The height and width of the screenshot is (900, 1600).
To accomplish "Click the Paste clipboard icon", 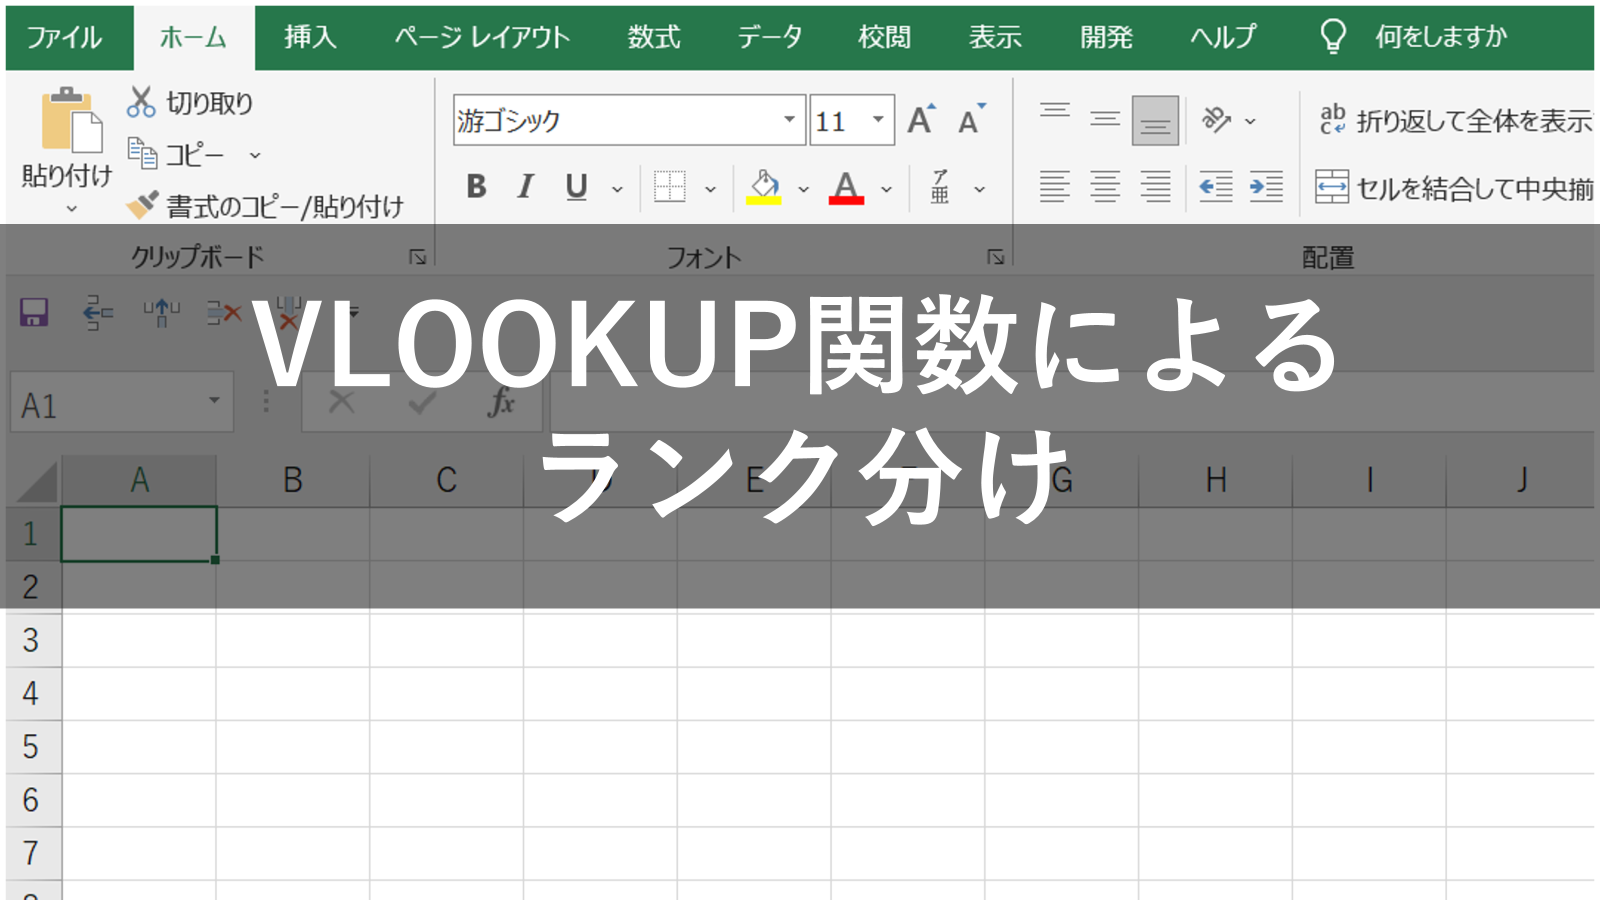I will (71, 120).
